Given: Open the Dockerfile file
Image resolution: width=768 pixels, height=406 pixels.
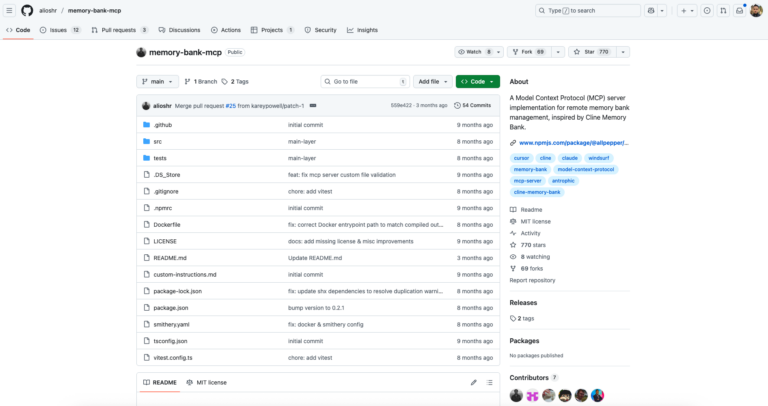Looking at the screenshot, I should (x=167, y=225).
